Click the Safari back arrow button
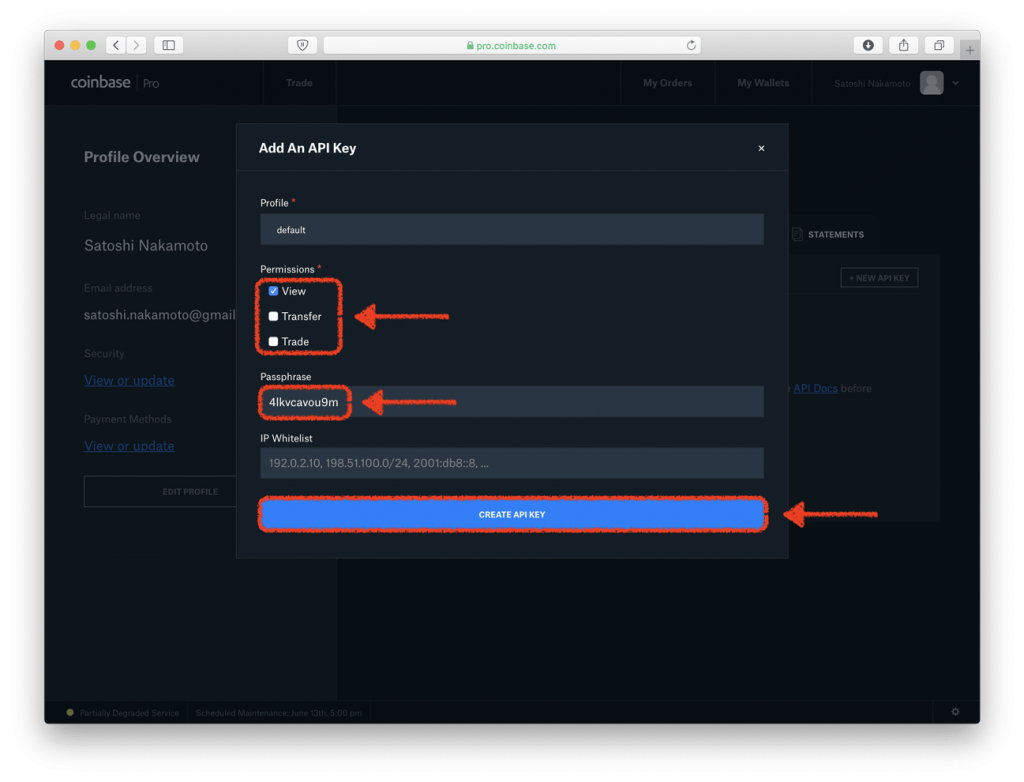The image size is (1024, 782). pos(116,45)
